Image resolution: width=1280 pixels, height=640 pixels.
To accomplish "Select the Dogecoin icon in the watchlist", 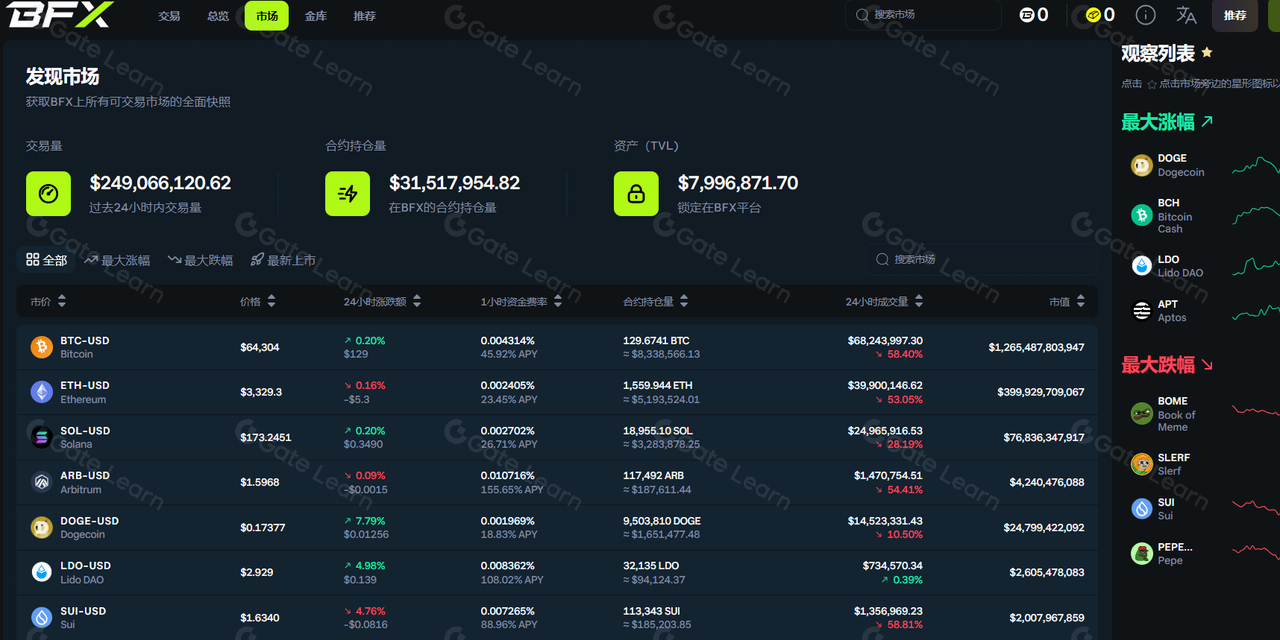I will (x=1141, y=164).
